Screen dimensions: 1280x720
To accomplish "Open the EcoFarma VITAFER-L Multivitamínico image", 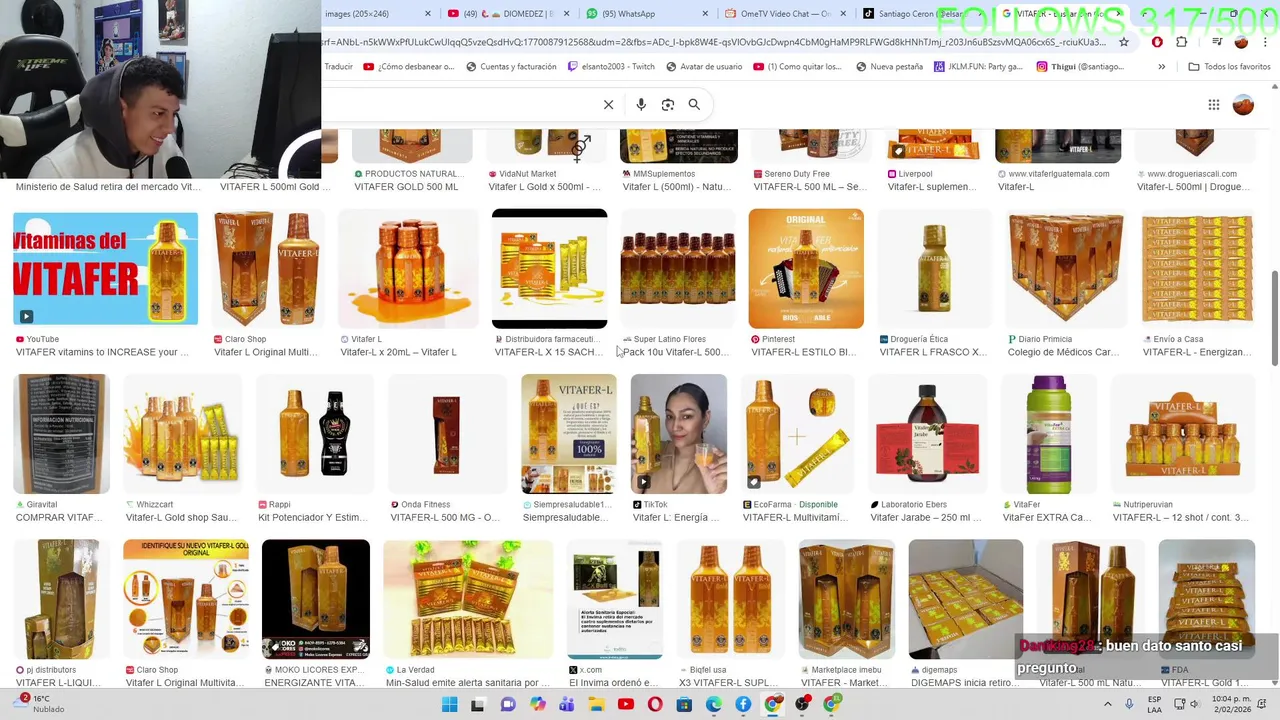I will tap(797, 434).
